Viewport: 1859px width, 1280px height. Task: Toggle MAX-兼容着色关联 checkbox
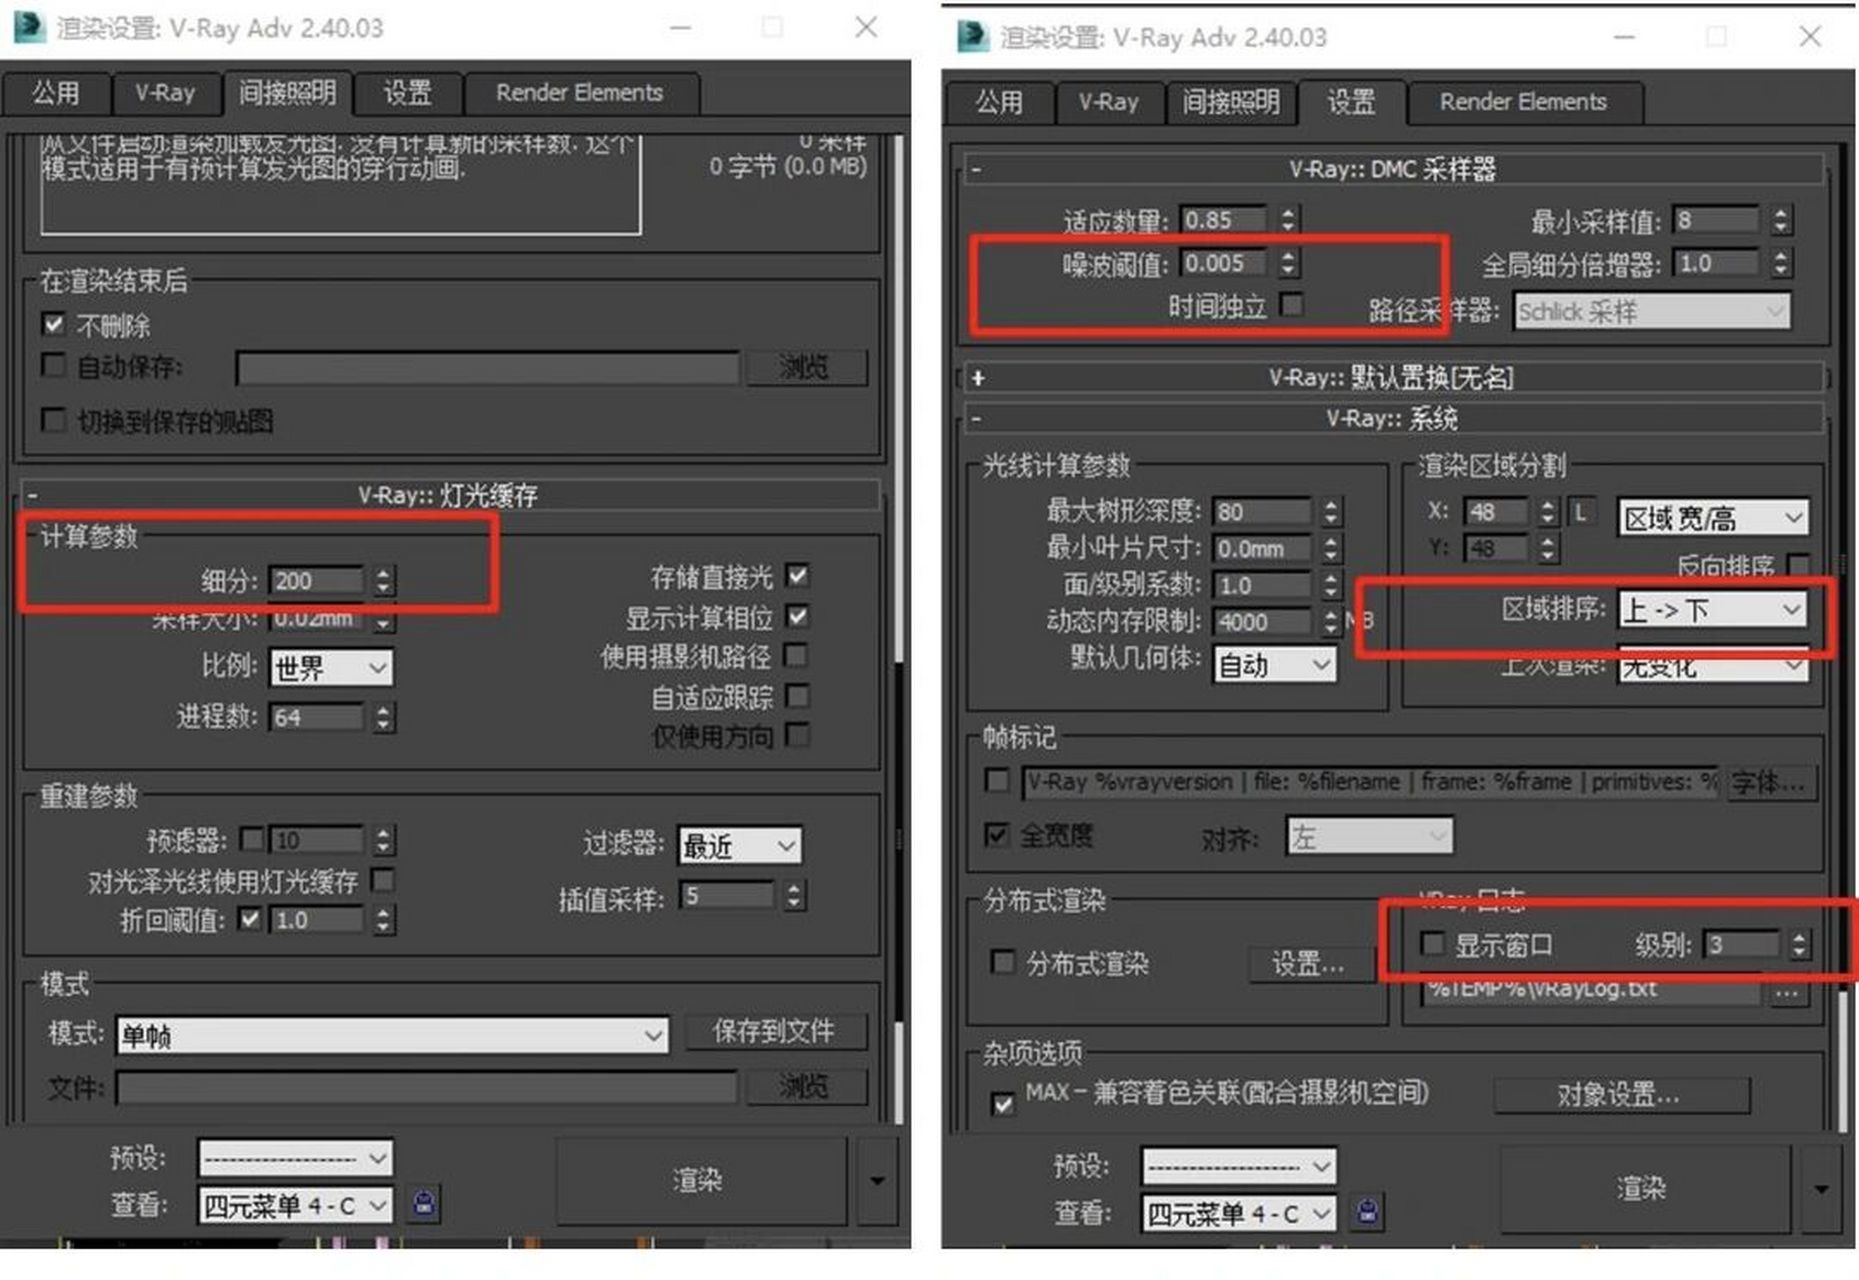pyautogui.click(x=1002, y=1103)
